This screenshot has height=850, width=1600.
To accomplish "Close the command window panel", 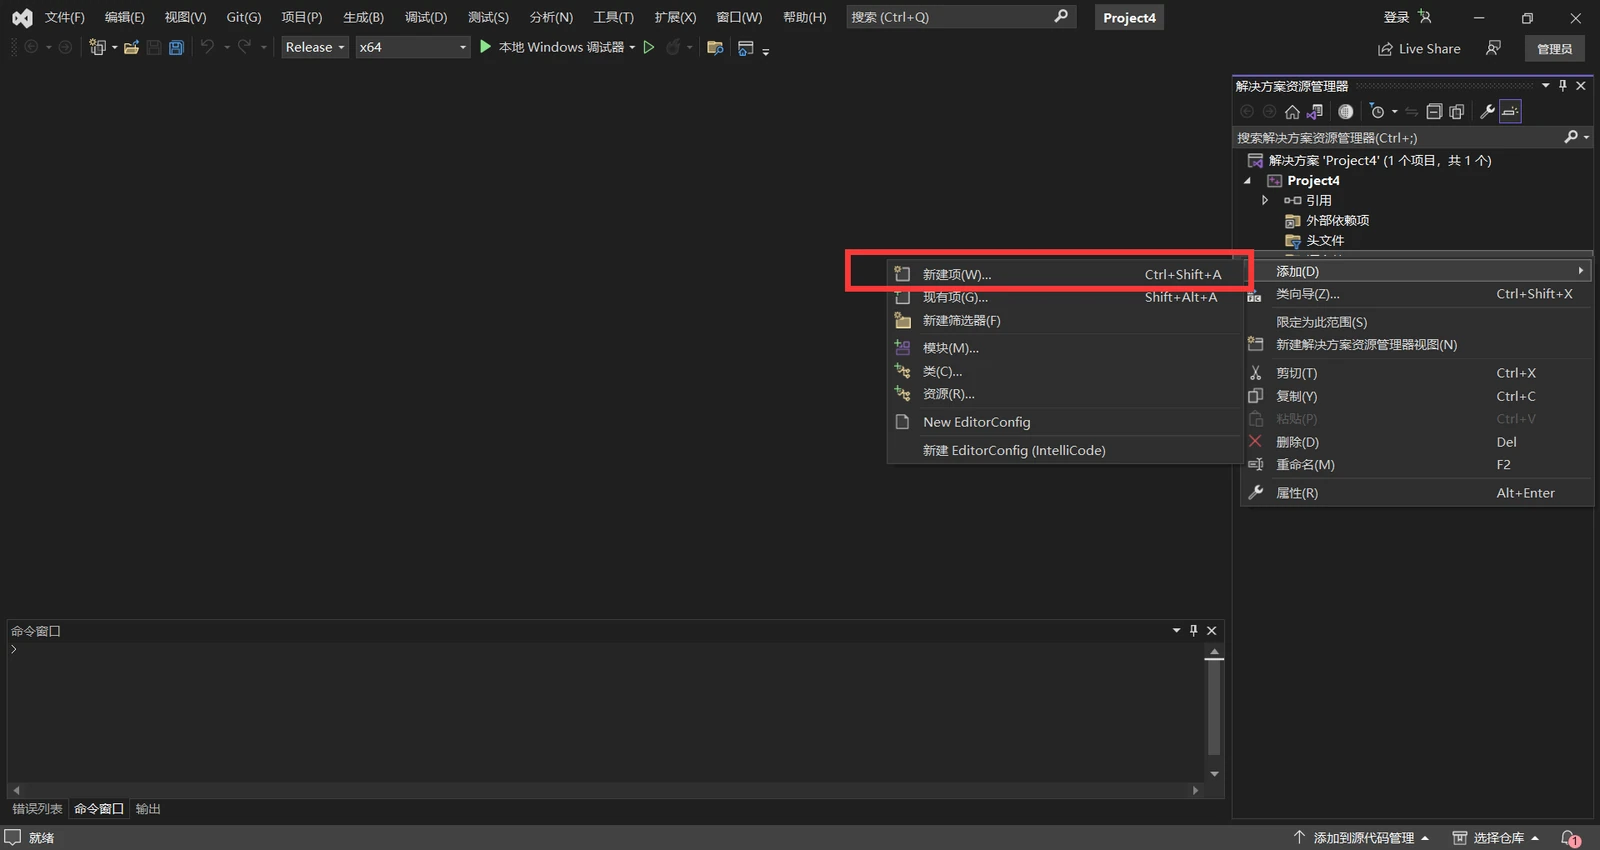I will [x=1211, y=630].
